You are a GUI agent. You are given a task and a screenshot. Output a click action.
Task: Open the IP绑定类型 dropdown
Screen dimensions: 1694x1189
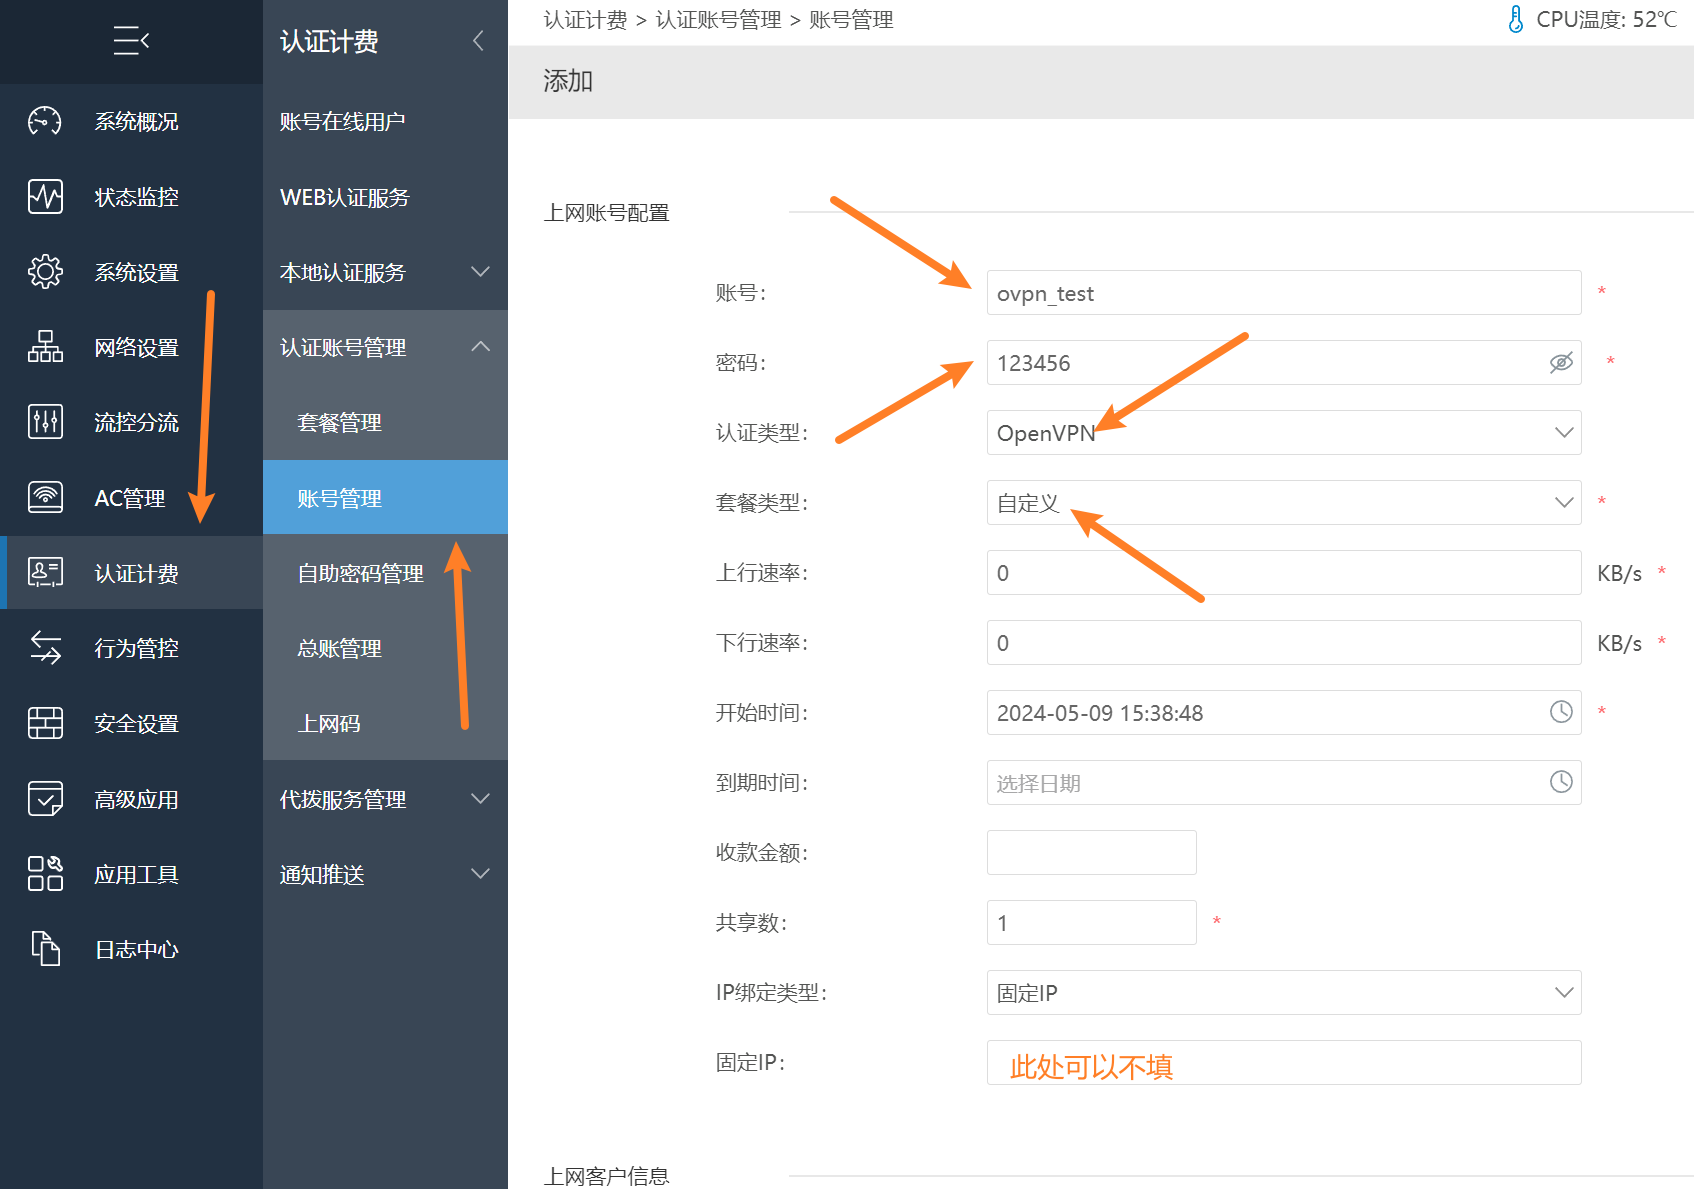(1283, 993)
